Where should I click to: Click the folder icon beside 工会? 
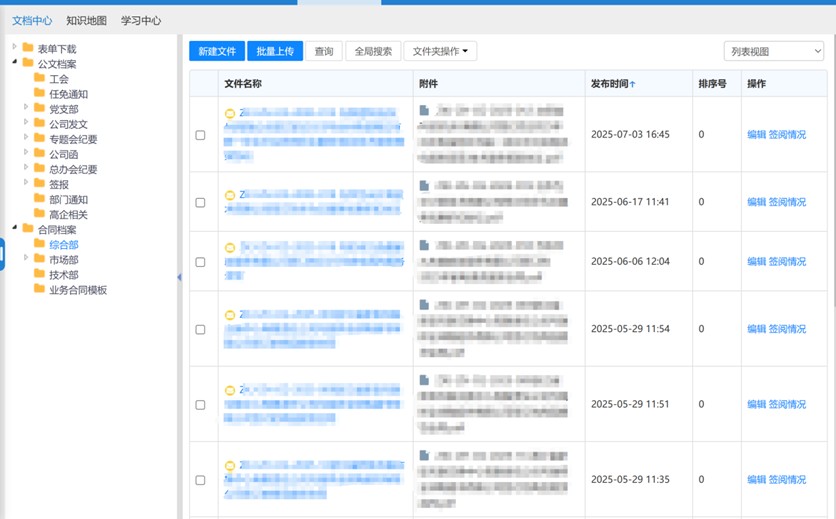pos(39,79)
